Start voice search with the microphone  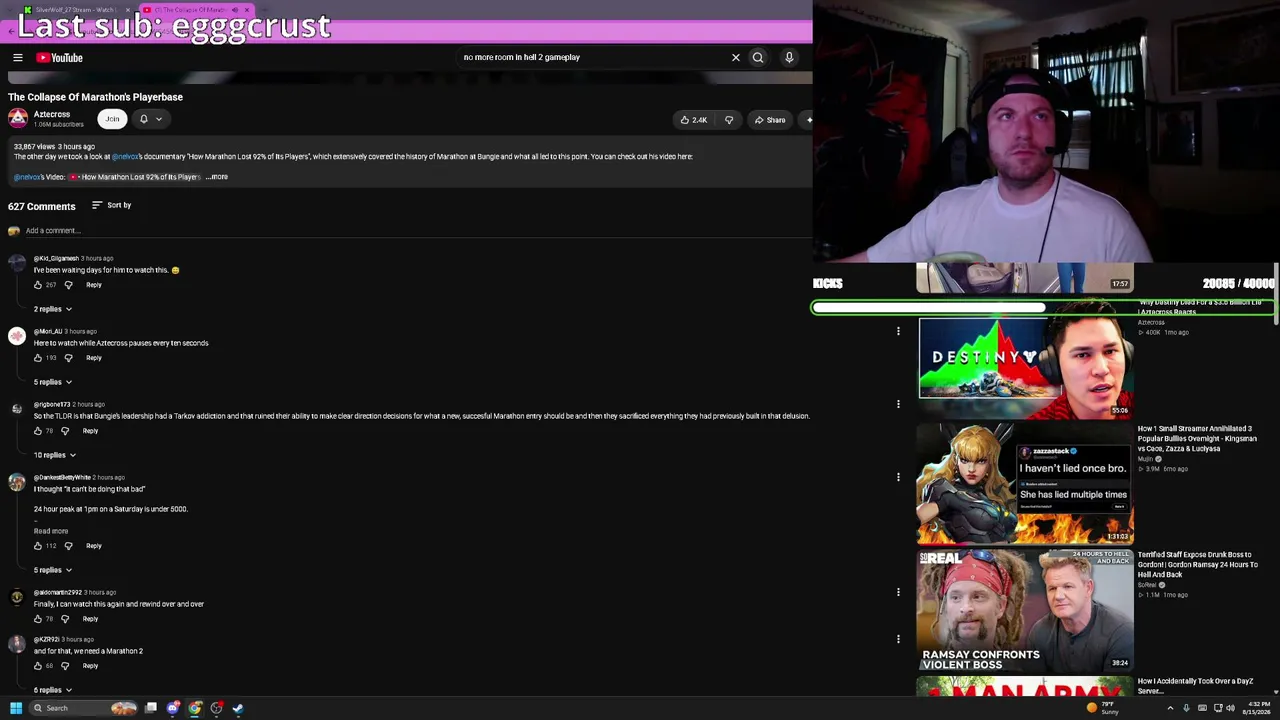[x=789, y=58]
